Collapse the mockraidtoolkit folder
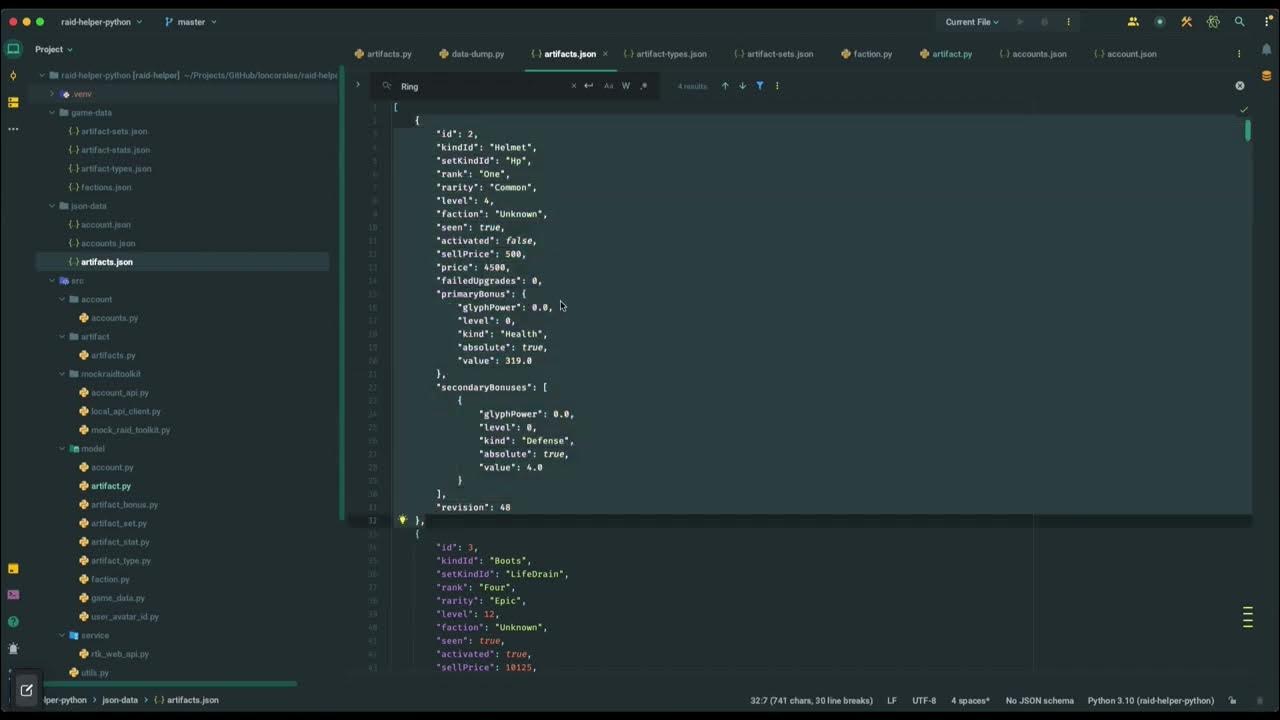The width and height of the screenshot is (1280, 720). [62, 374]
